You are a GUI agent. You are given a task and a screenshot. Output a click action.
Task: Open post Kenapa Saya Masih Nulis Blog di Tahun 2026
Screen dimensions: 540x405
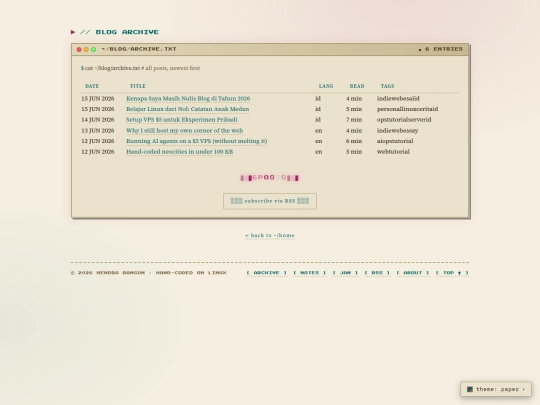[188, 98]
